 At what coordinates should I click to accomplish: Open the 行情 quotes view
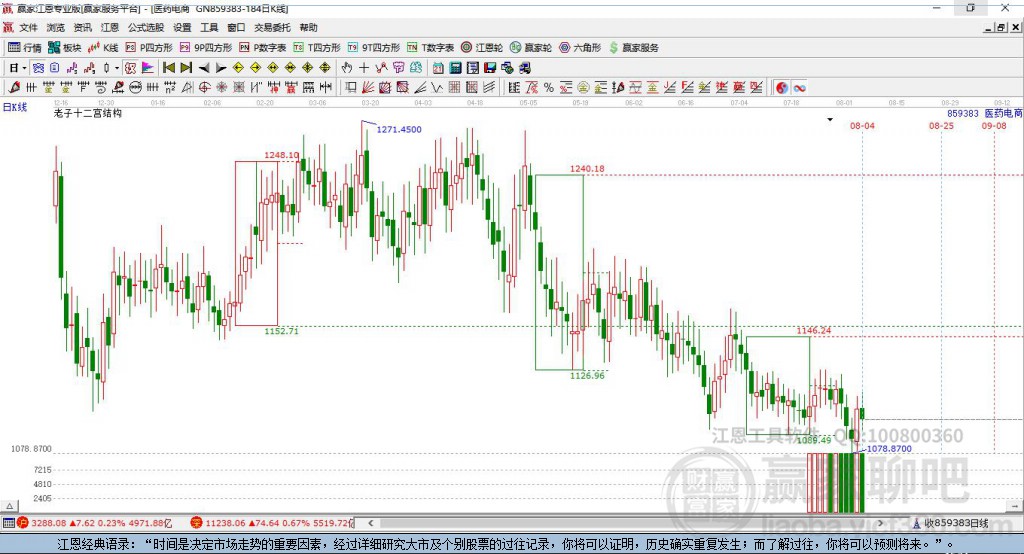click(x=24, y=48)
